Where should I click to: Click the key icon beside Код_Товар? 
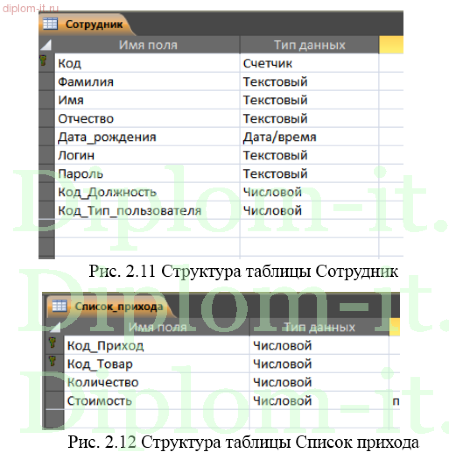click(52, 361)
